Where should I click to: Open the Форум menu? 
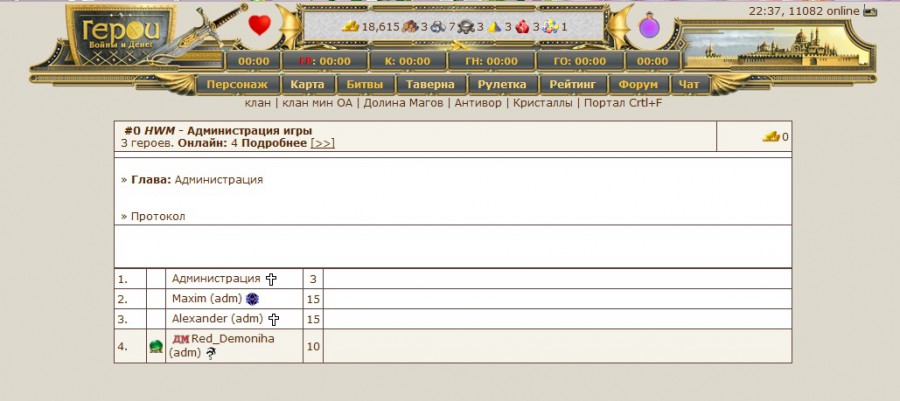click(638, 85)
